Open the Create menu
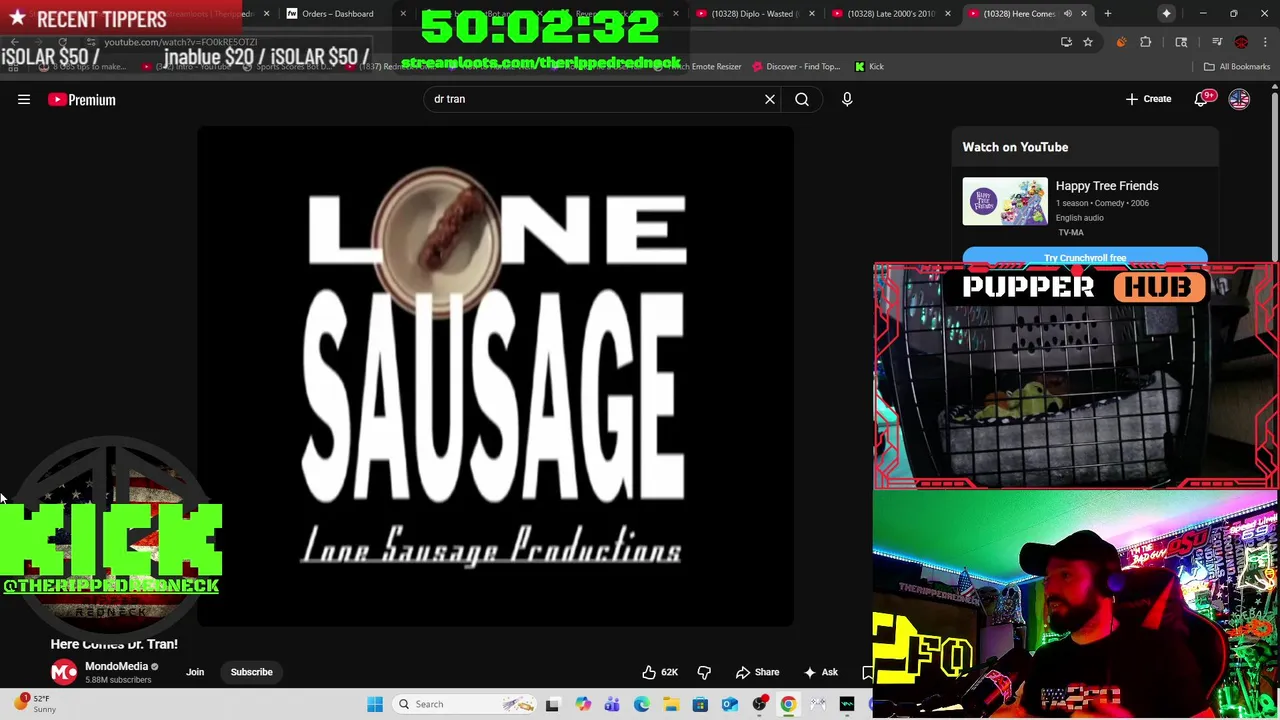1280x720 pixels. (1148, 99)
